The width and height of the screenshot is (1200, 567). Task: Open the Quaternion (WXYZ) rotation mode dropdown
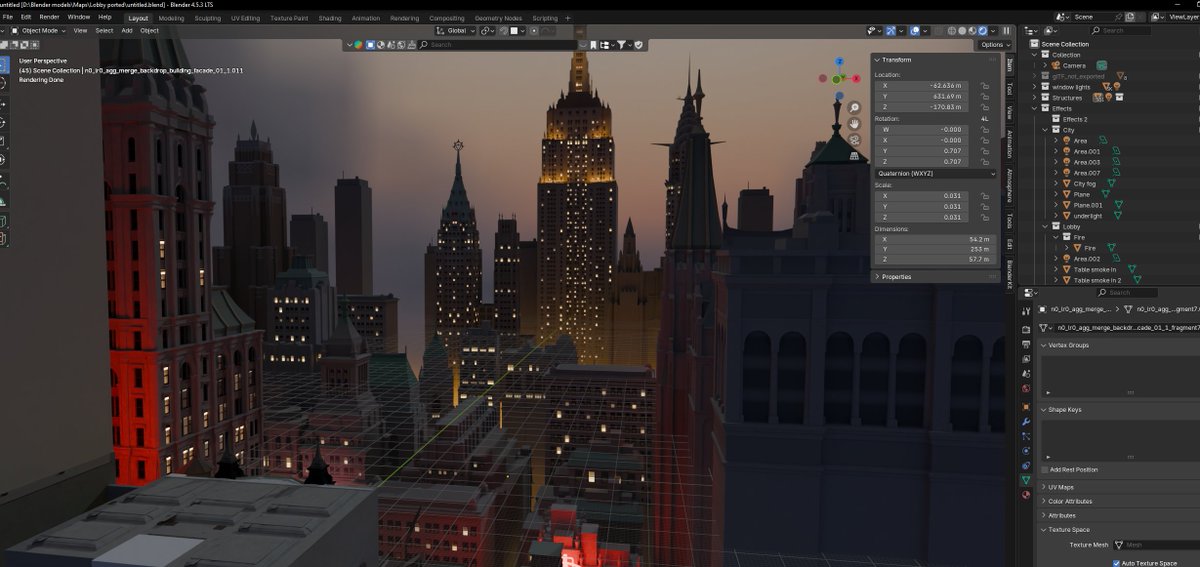pos(936,173)
